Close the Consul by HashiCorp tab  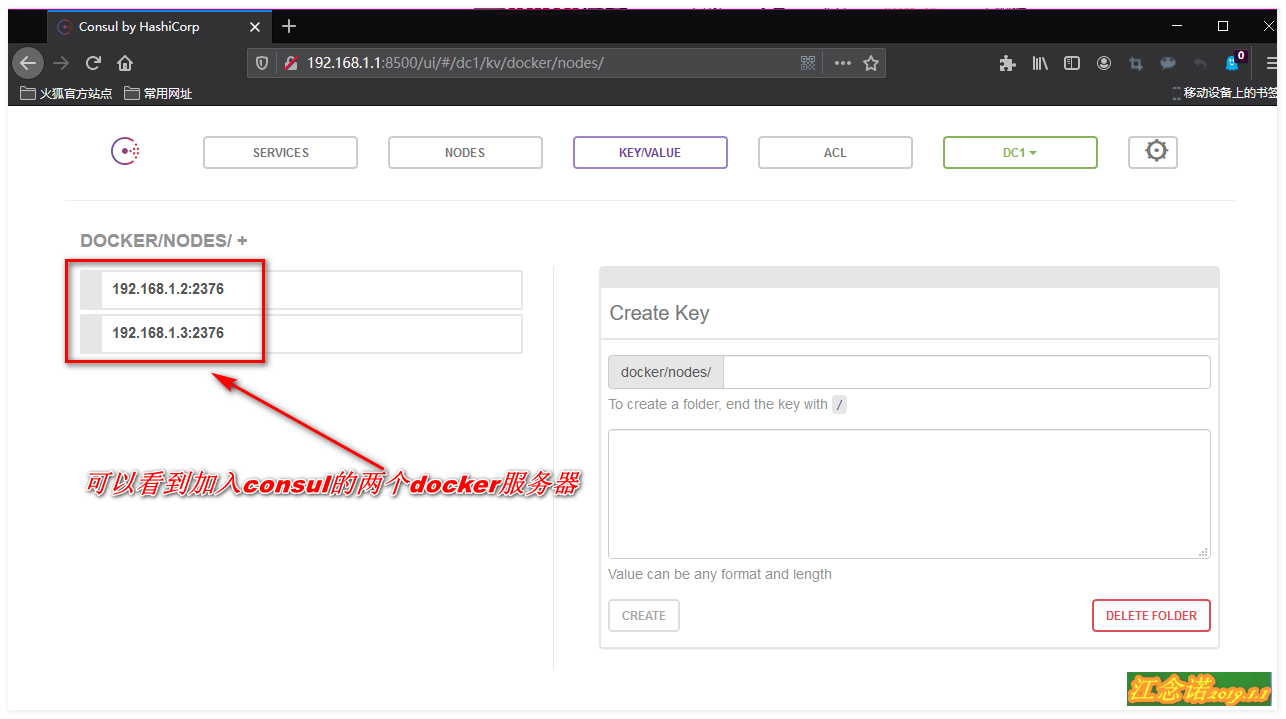point(255,27)
